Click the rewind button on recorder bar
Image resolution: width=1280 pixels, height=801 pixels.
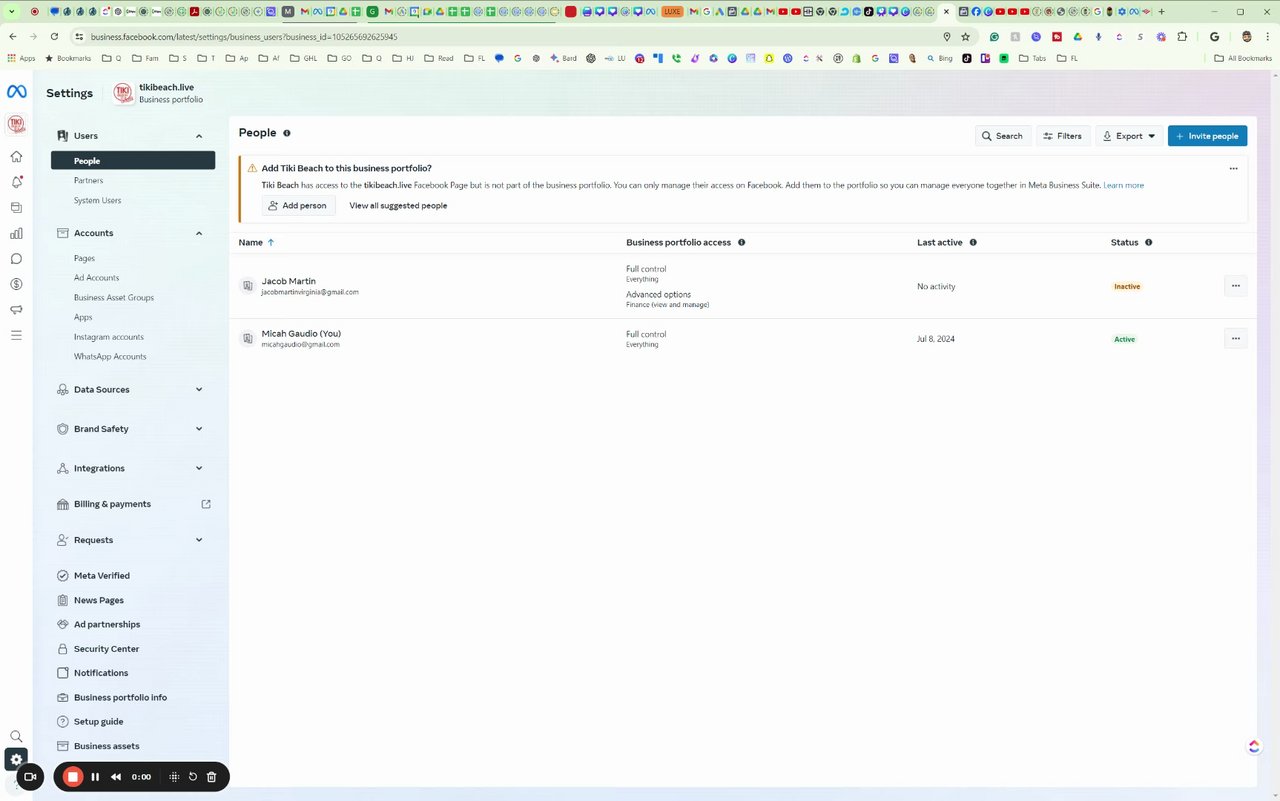pyautogui.click(x=116, y=777)
